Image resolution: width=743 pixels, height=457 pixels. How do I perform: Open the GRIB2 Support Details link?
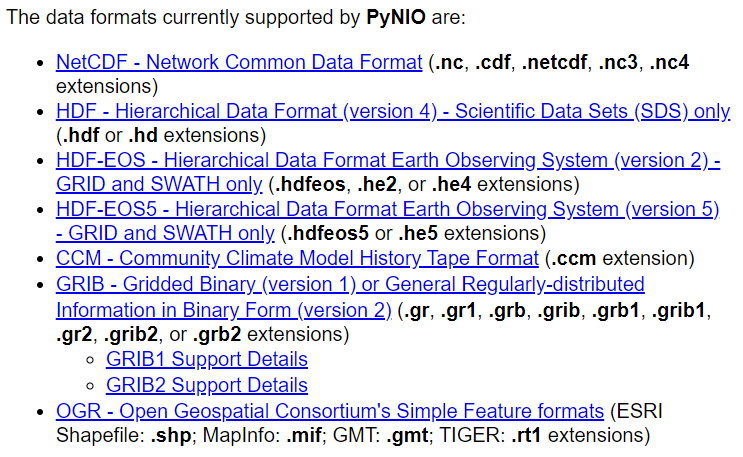(x=207, y=385)
